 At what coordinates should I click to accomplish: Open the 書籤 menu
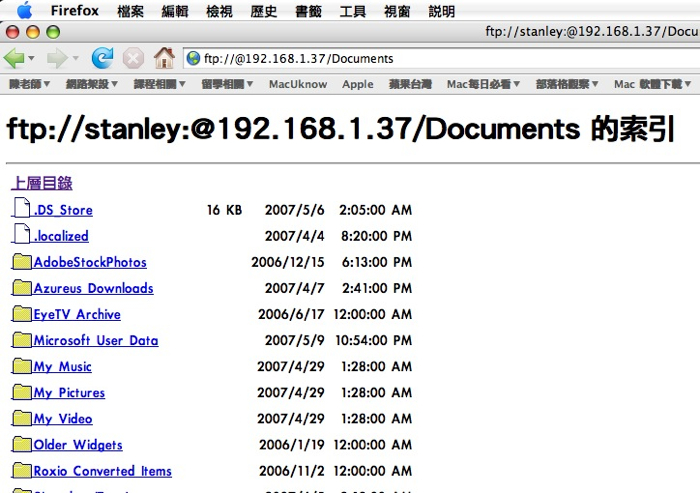click(x=308, y=11)
